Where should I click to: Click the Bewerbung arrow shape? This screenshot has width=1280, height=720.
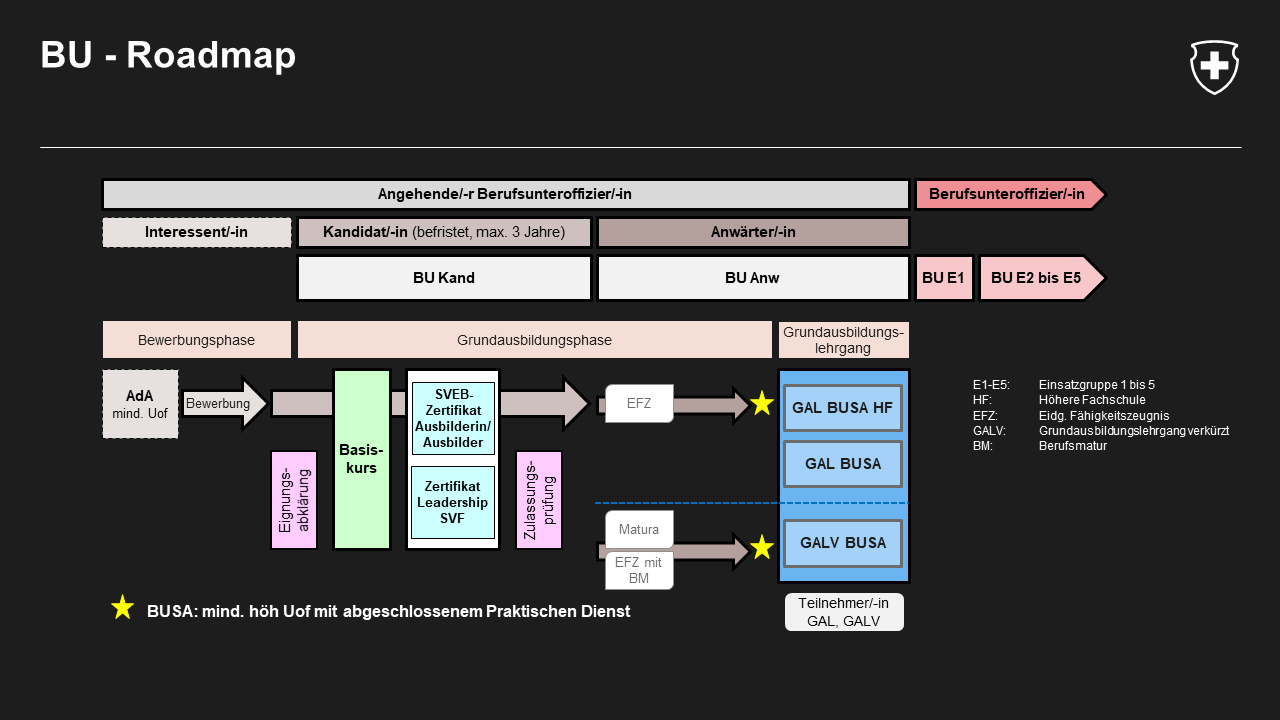click(x=224, y=404)
